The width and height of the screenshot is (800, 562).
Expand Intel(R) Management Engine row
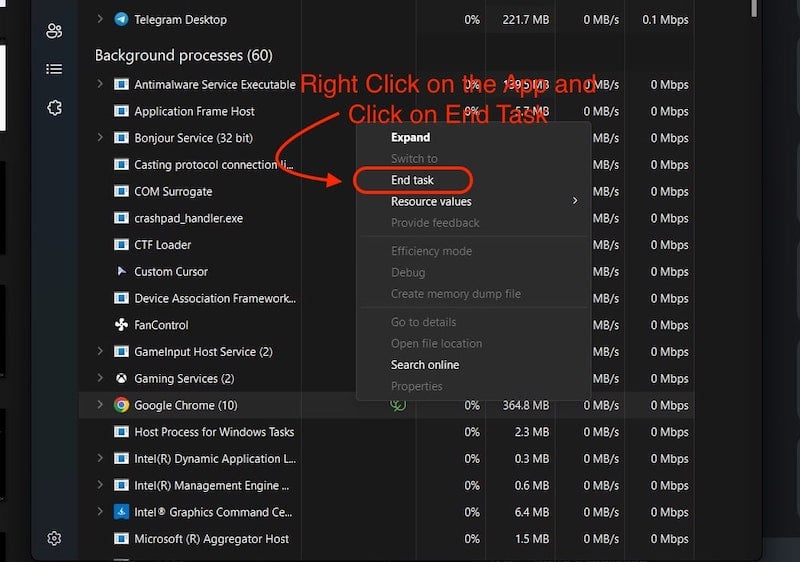point(100,484)
